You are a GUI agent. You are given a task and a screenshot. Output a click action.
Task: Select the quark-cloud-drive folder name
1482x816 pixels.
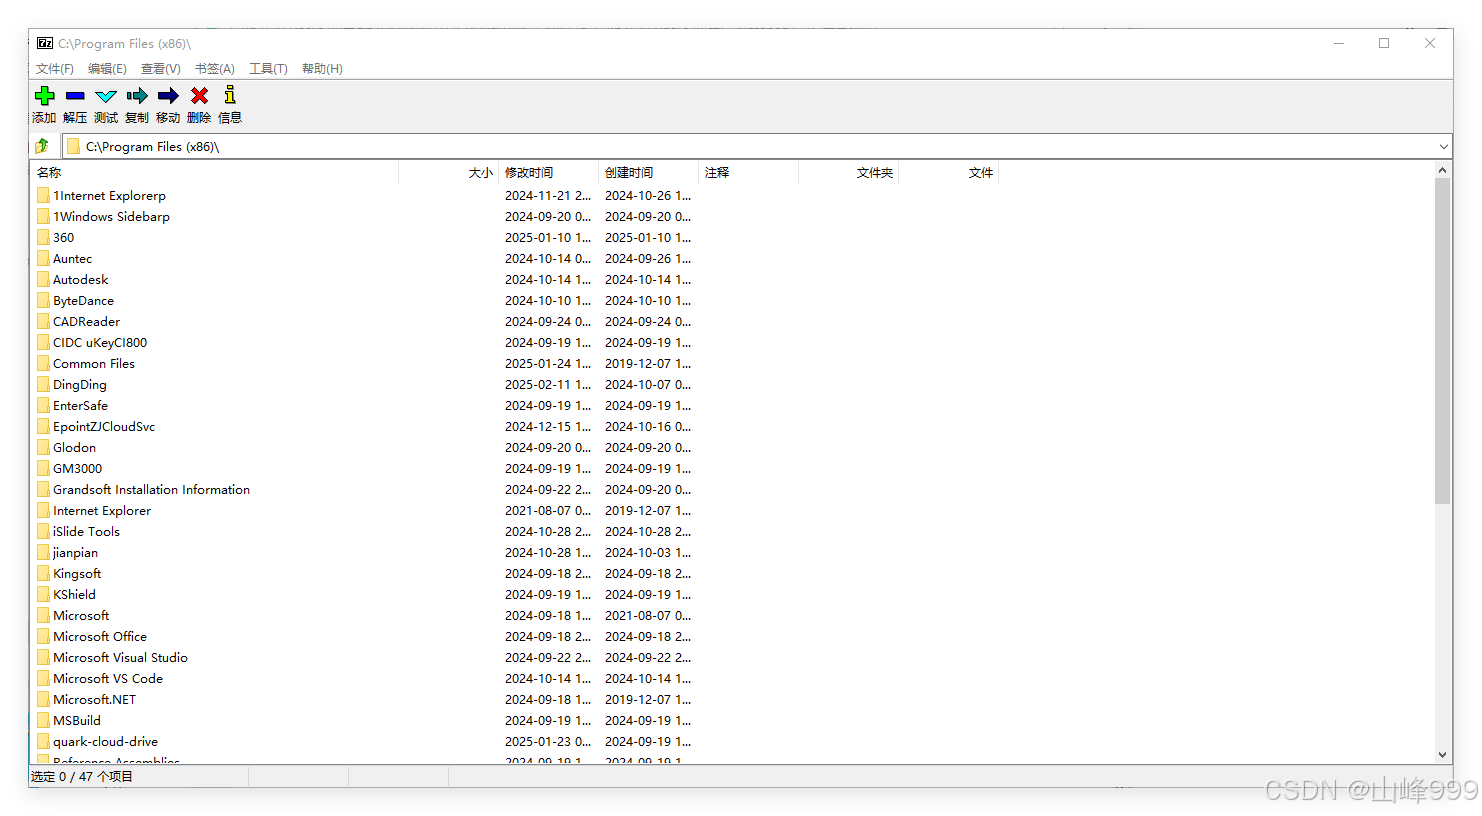[x=105, y=742]
